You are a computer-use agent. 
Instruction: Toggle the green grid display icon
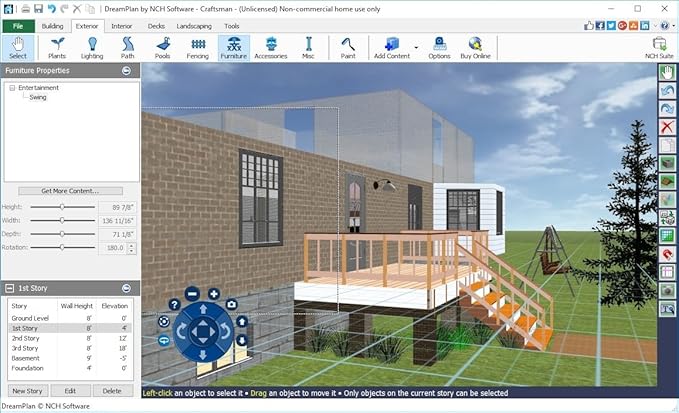click(667, 236)
